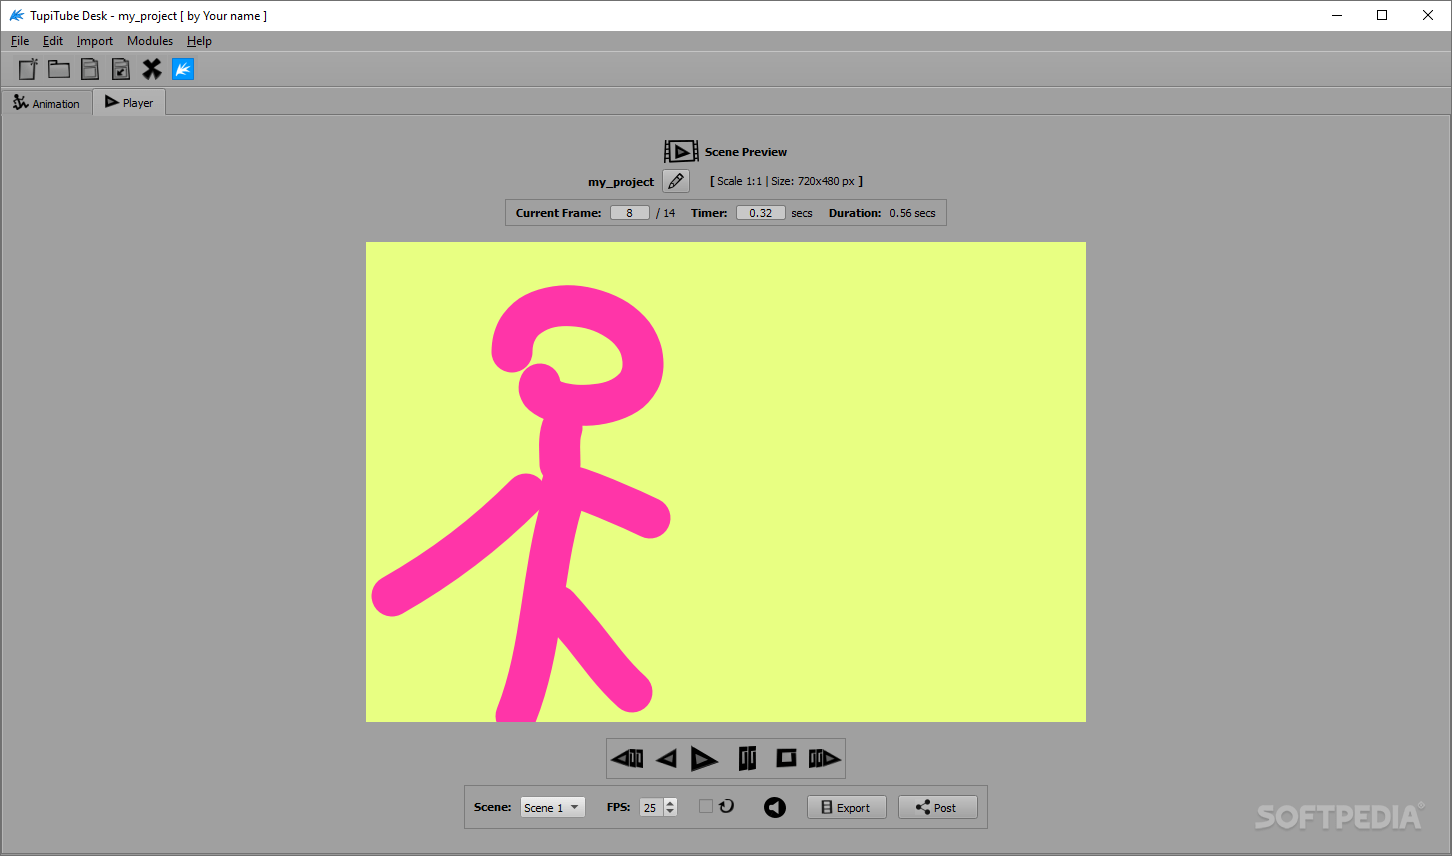Pause the scene preview
The height and width of the screenshot is (856, 1452).
click(x=747, y=759)
